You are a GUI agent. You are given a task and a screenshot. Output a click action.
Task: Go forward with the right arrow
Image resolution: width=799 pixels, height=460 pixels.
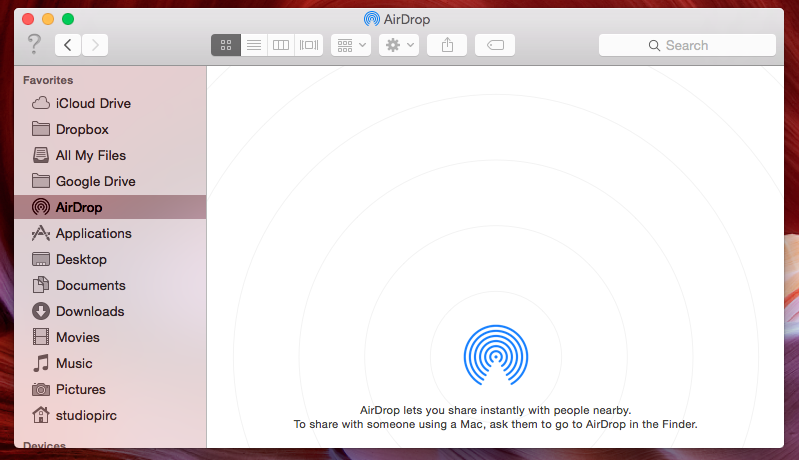[95, 45]
